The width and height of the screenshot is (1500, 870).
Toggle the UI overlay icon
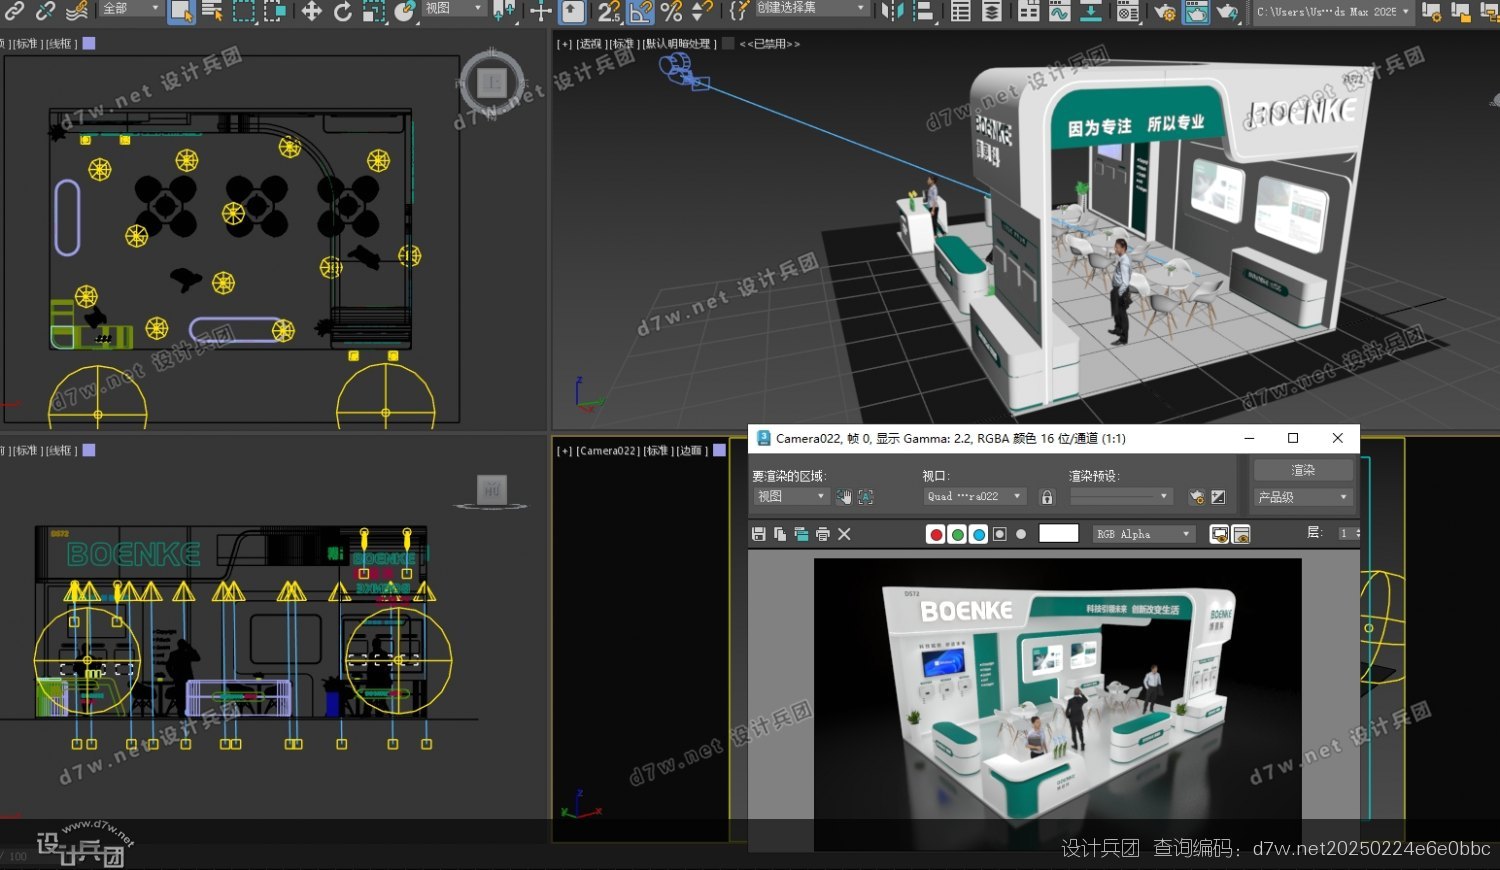point(1219,534)
